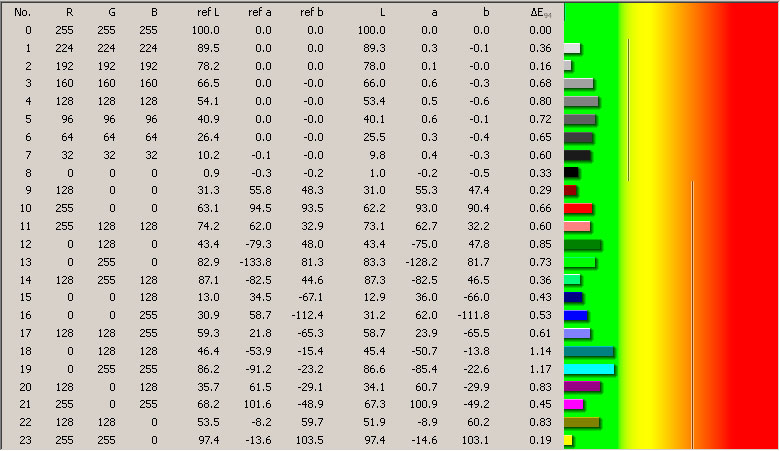Select the gray bar in row 4

point(581,101)
